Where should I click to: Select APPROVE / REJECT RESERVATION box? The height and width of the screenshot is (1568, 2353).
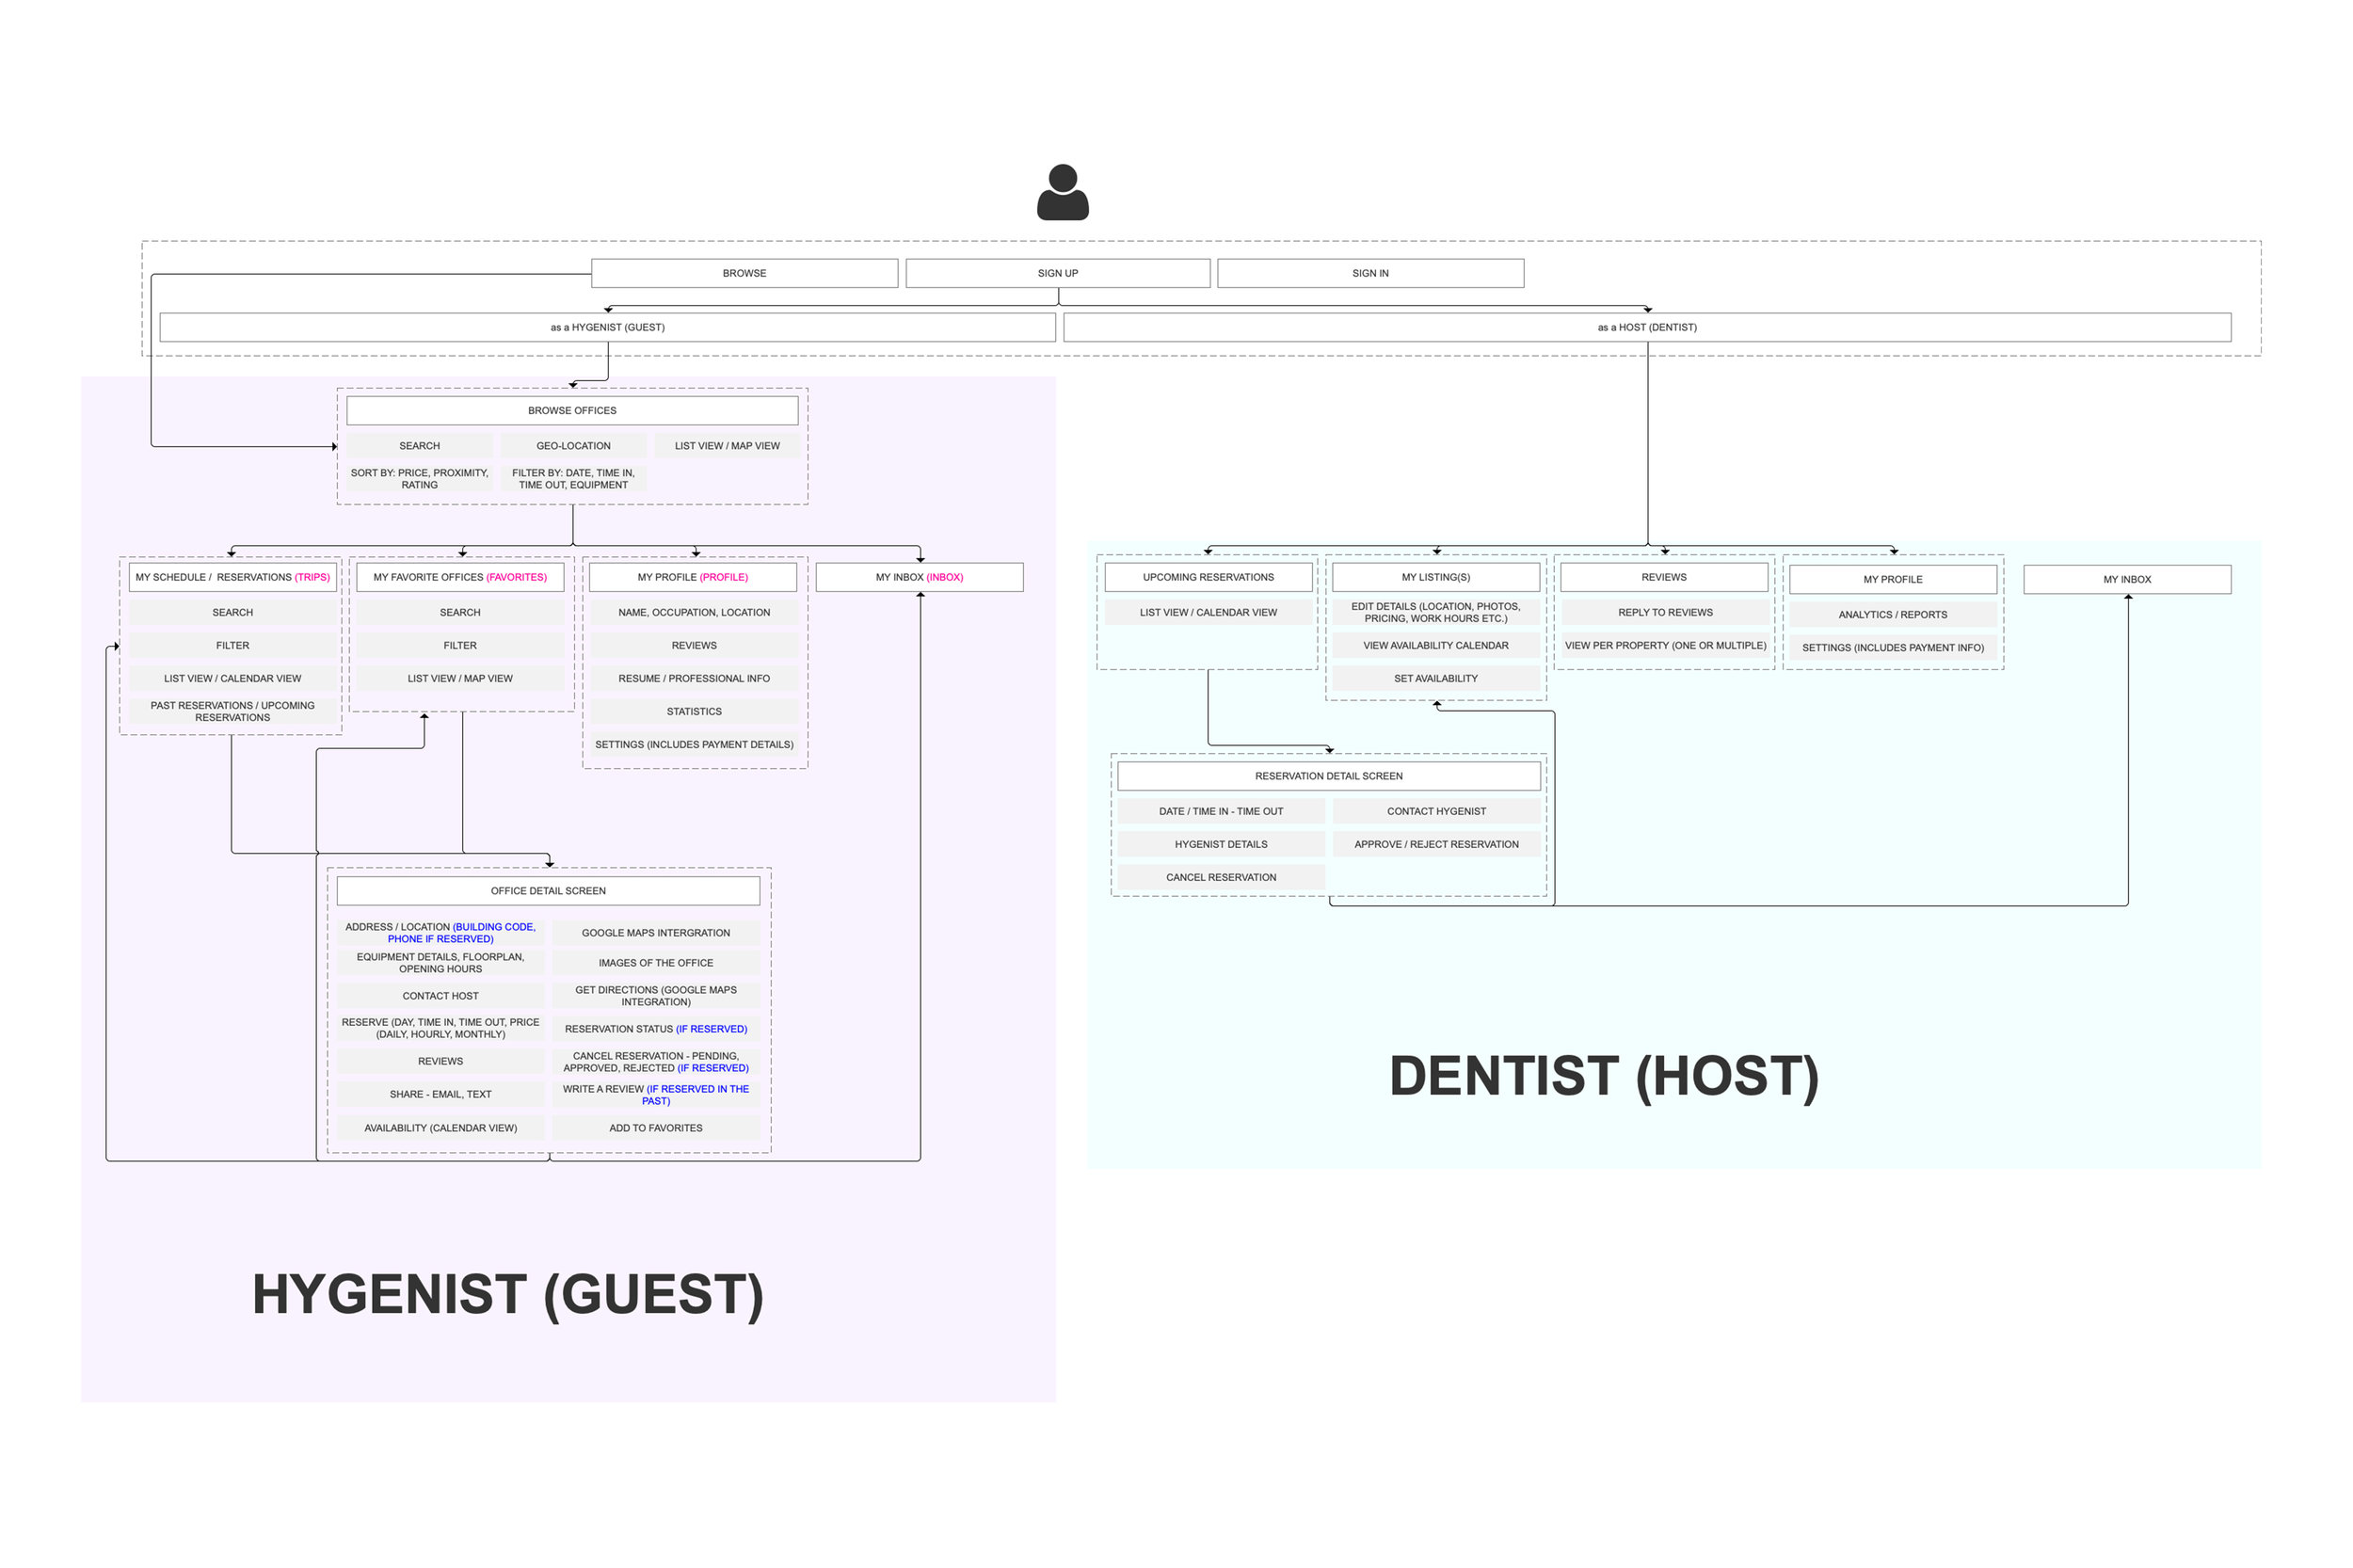point(1436,845)
